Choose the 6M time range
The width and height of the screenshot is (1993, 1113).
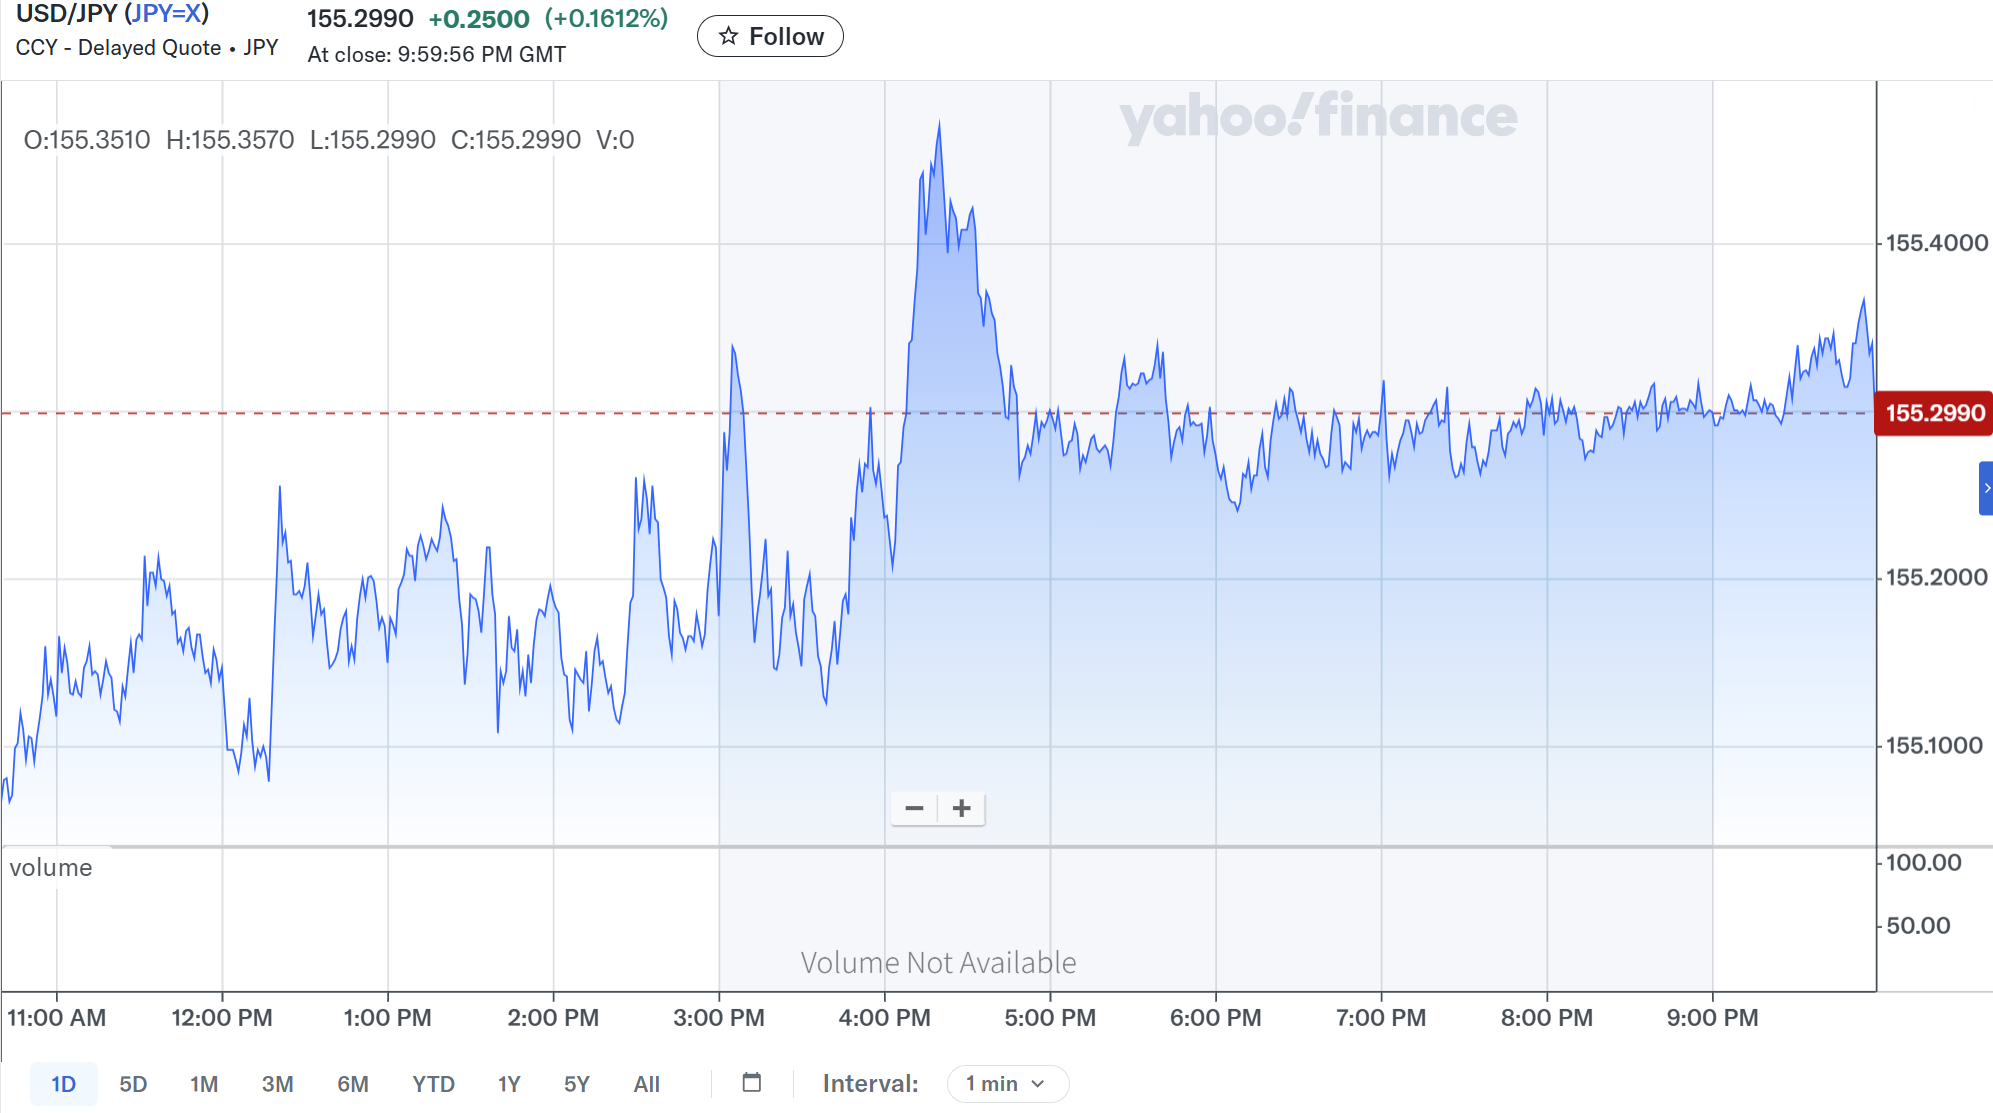pyautogui.click(x=352, y=1084)
